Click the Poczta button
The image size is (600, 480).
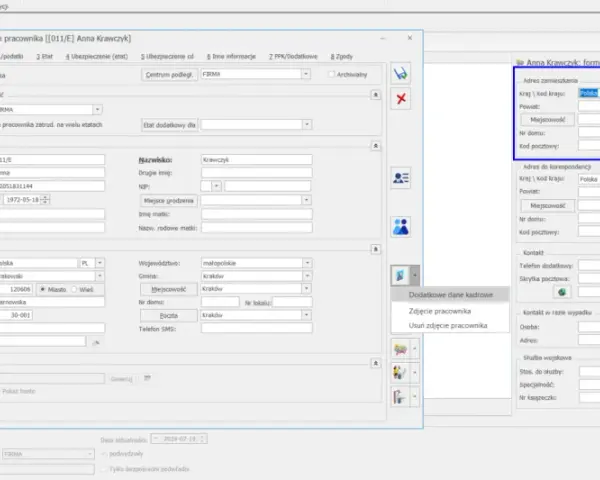169,315
